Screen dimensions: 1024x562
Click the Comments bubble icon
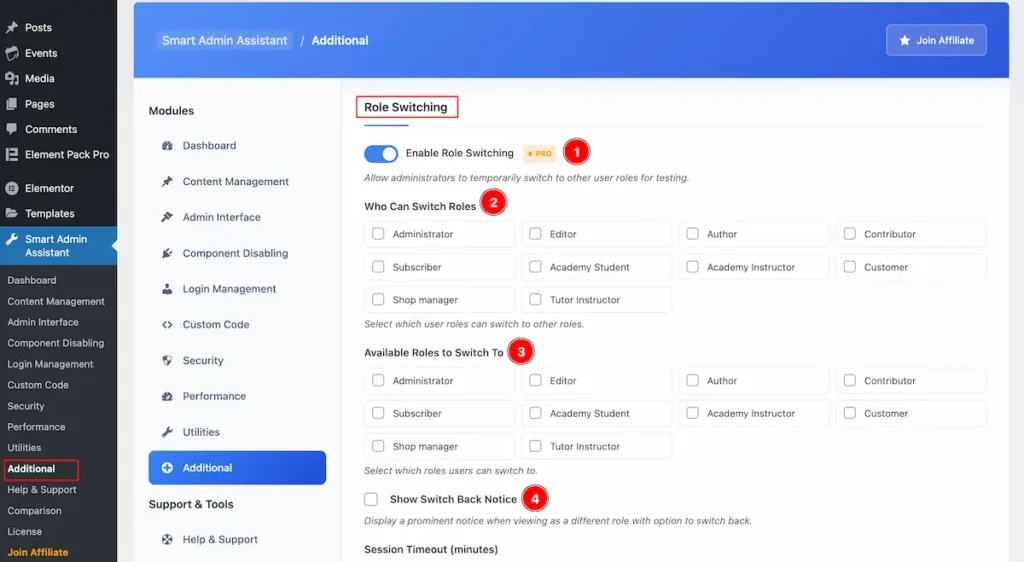pos(12,129)
